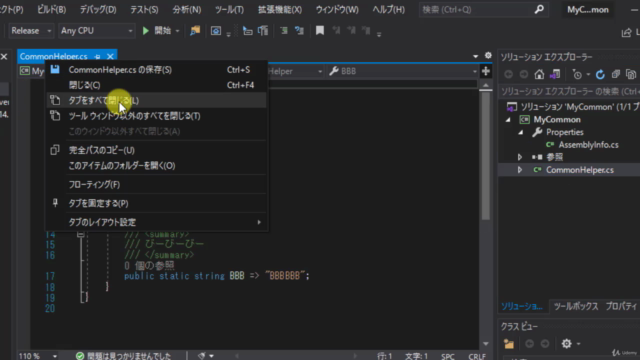Collapse the MyCommon project node
Screen dimensions: 640x360
pyautogui.click(x=508, y=120)
